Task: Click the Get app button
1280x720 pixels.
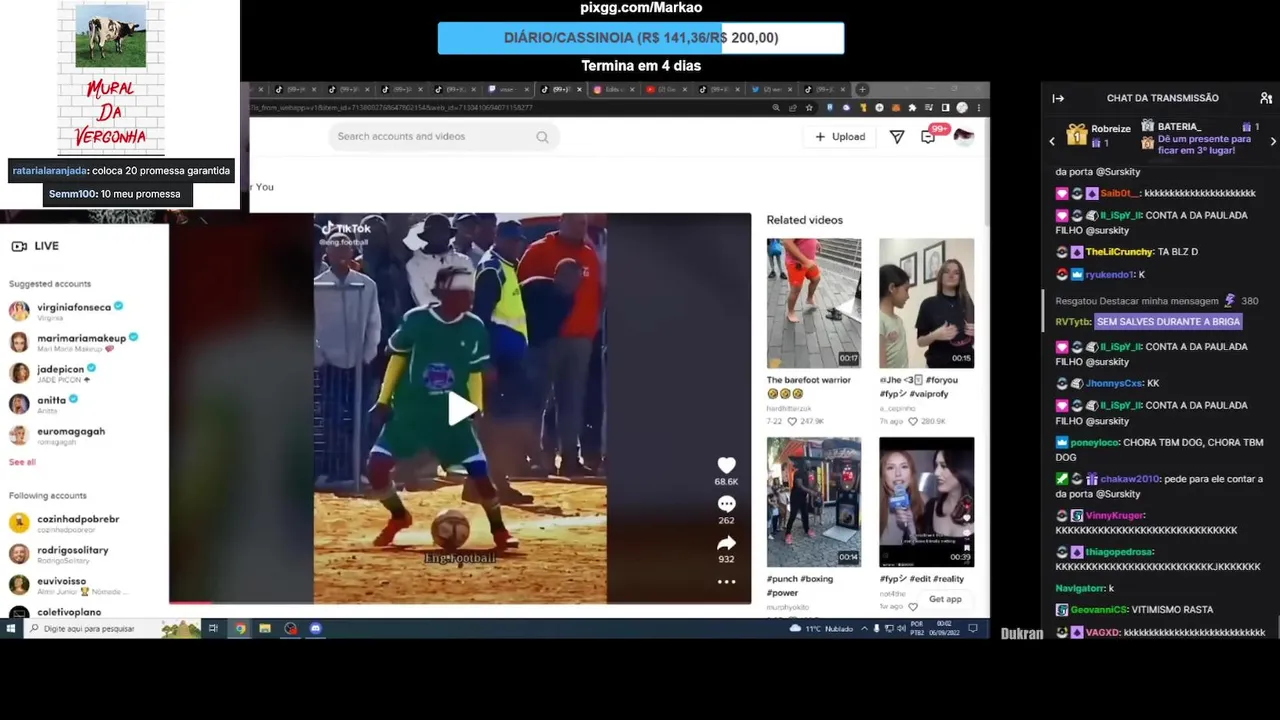Action: [945, 599]
